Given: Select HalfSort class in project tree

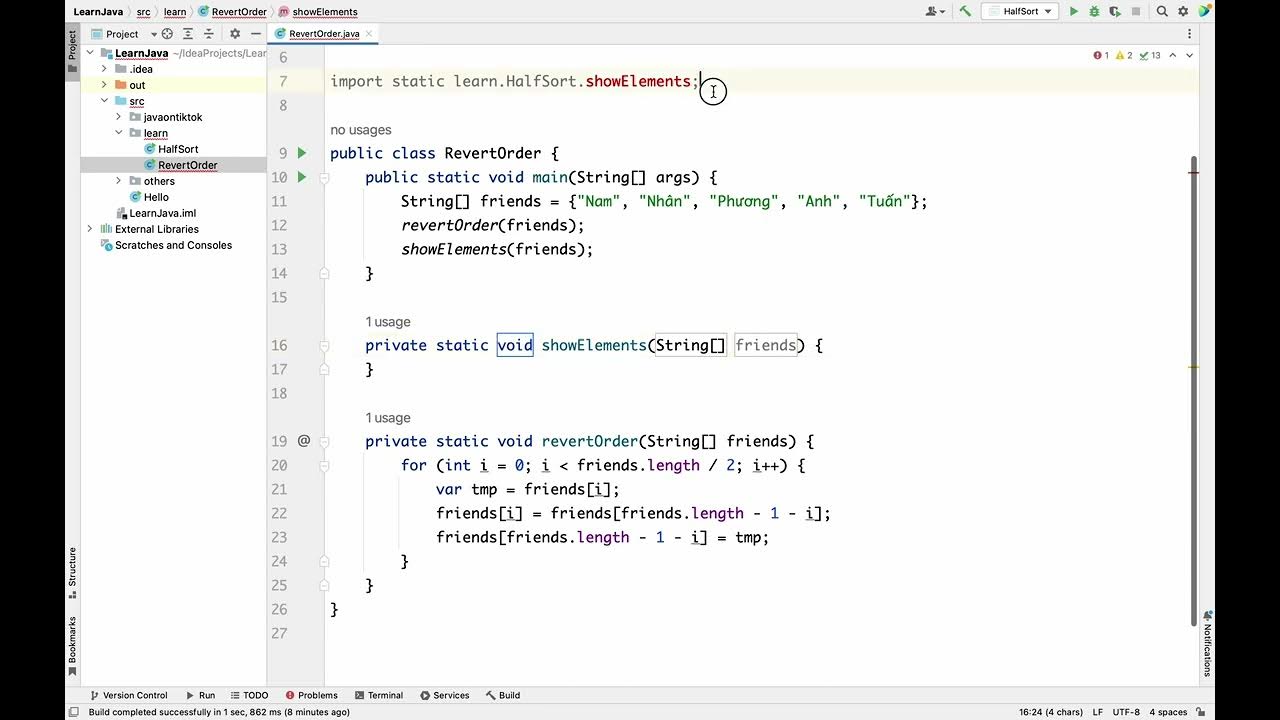Looking at the screenshot, I should tap(178, 149).
